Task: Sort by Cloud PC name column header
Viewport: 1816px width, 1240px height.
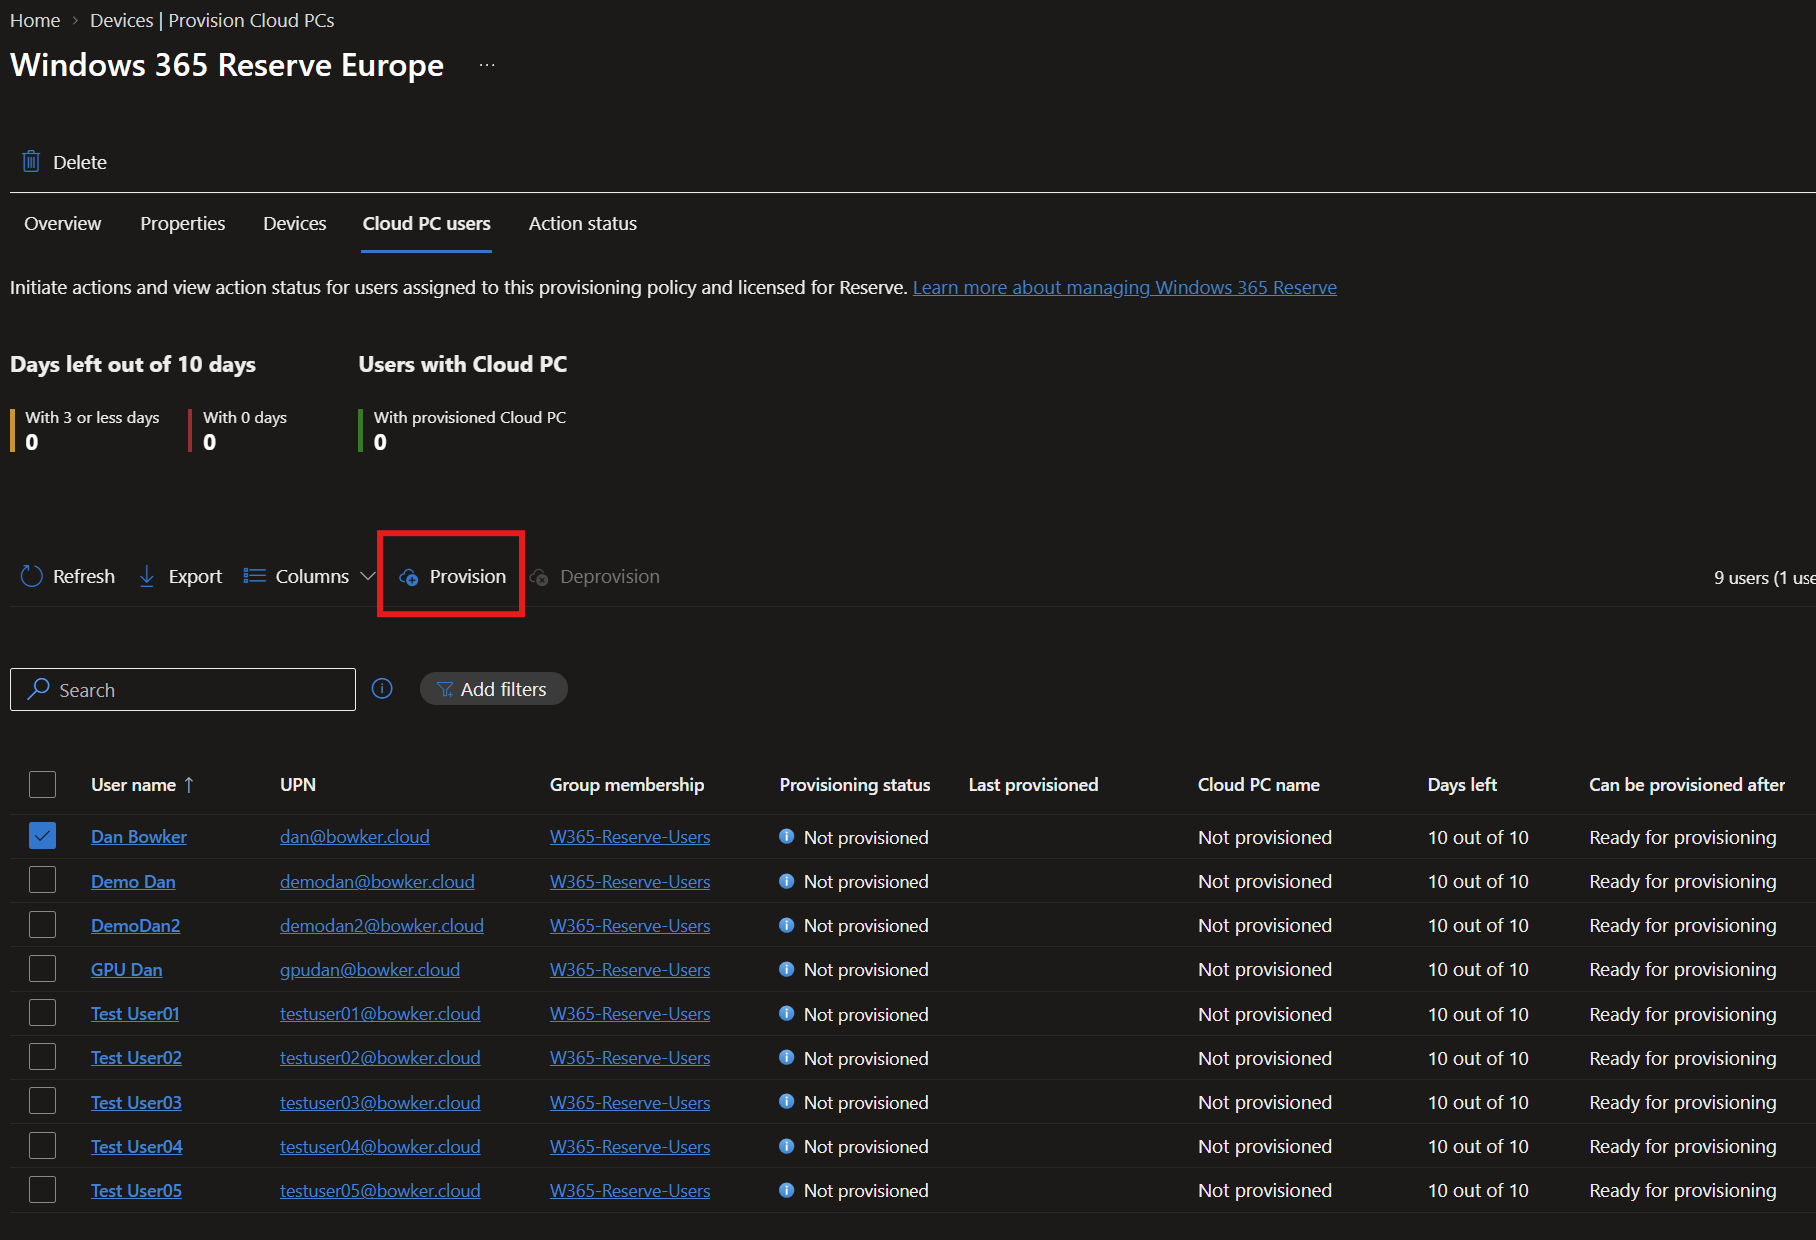Action: tap(1259, 785)
